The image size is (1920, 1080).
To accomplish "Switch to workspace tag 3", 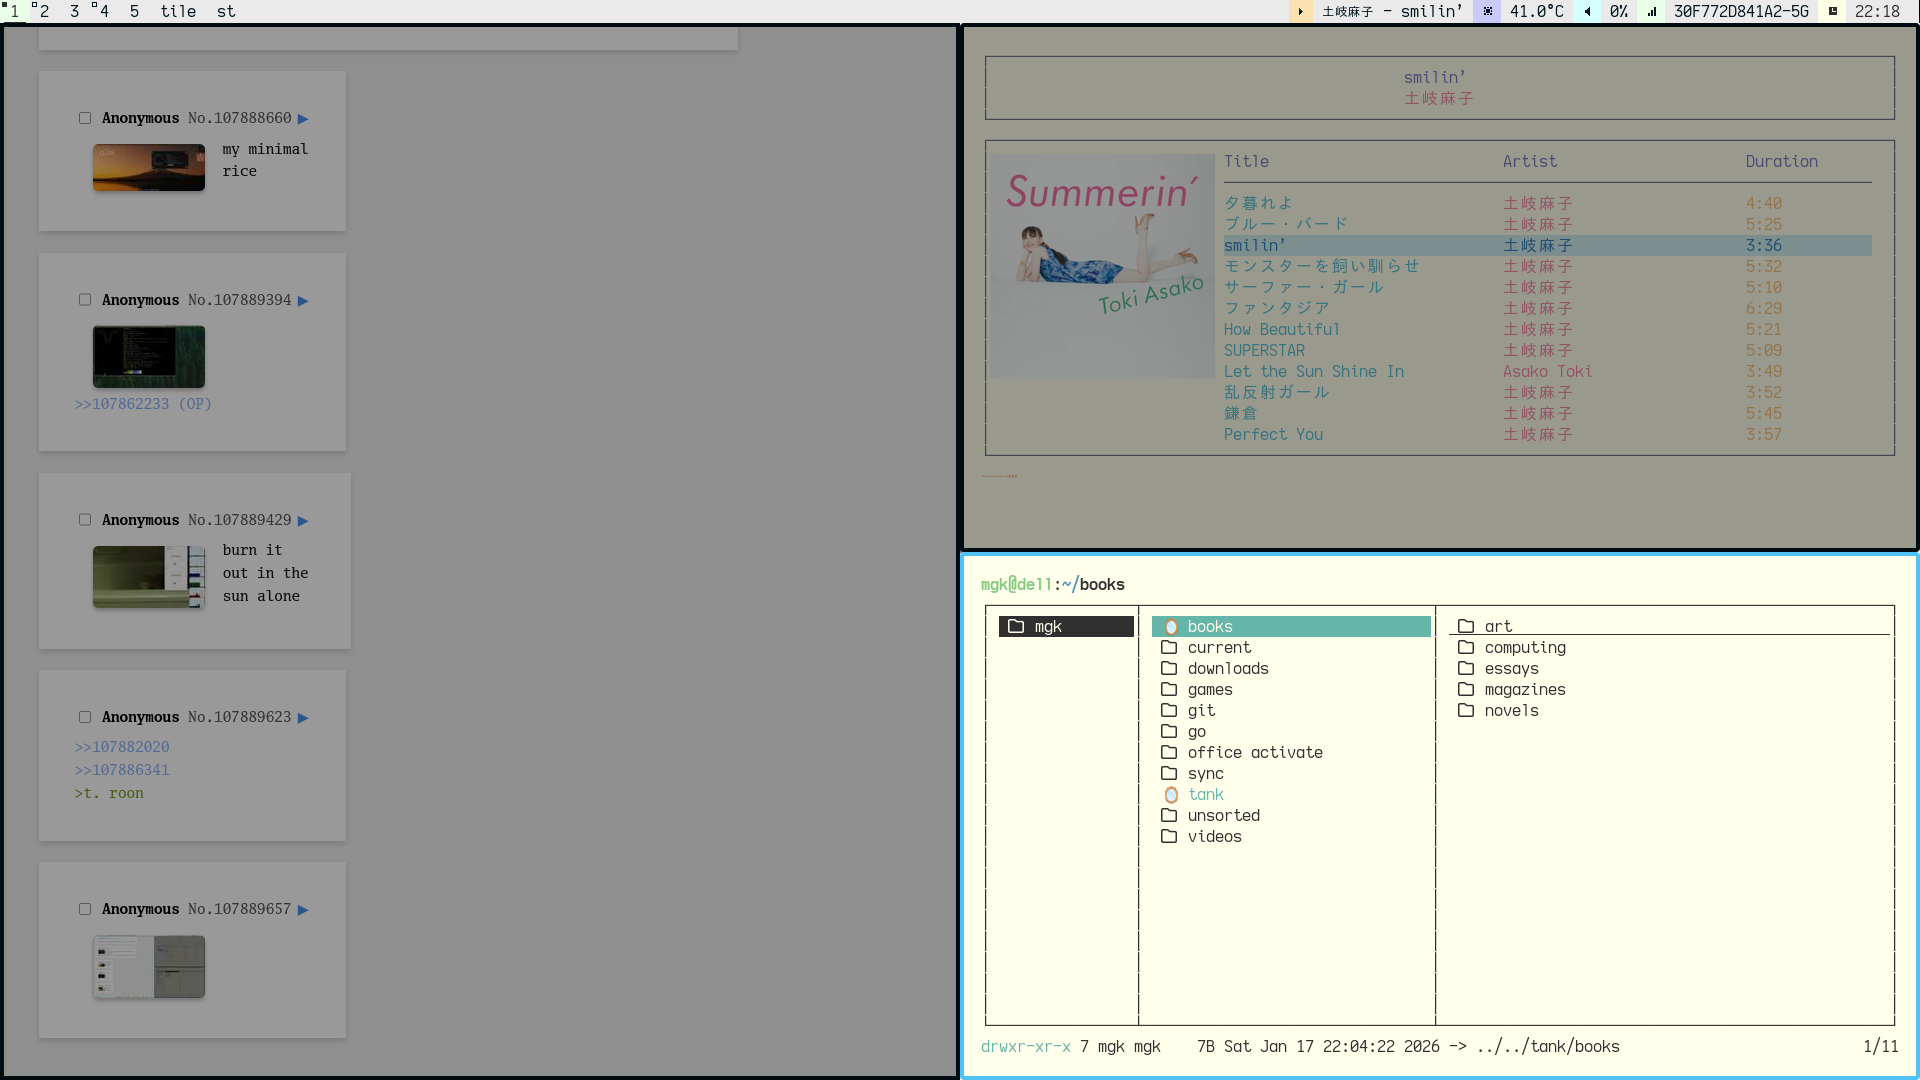I will tap(74, 11).
